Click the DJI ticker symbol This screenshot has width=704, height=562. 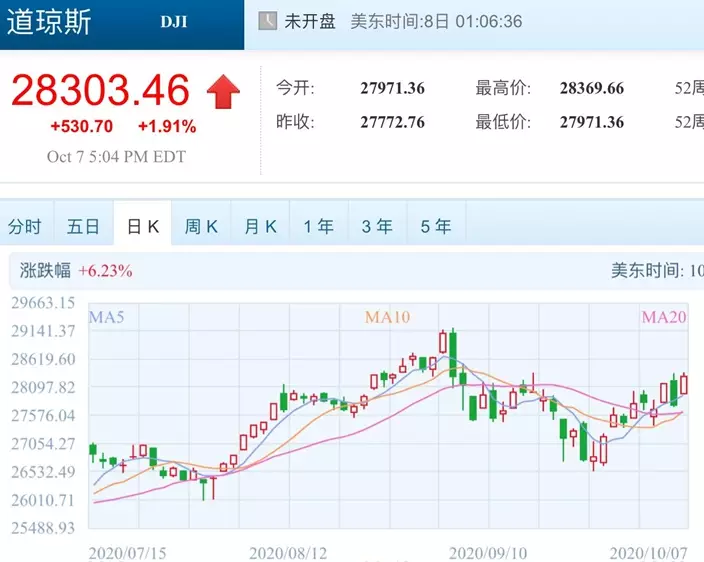tap(173, 22)
